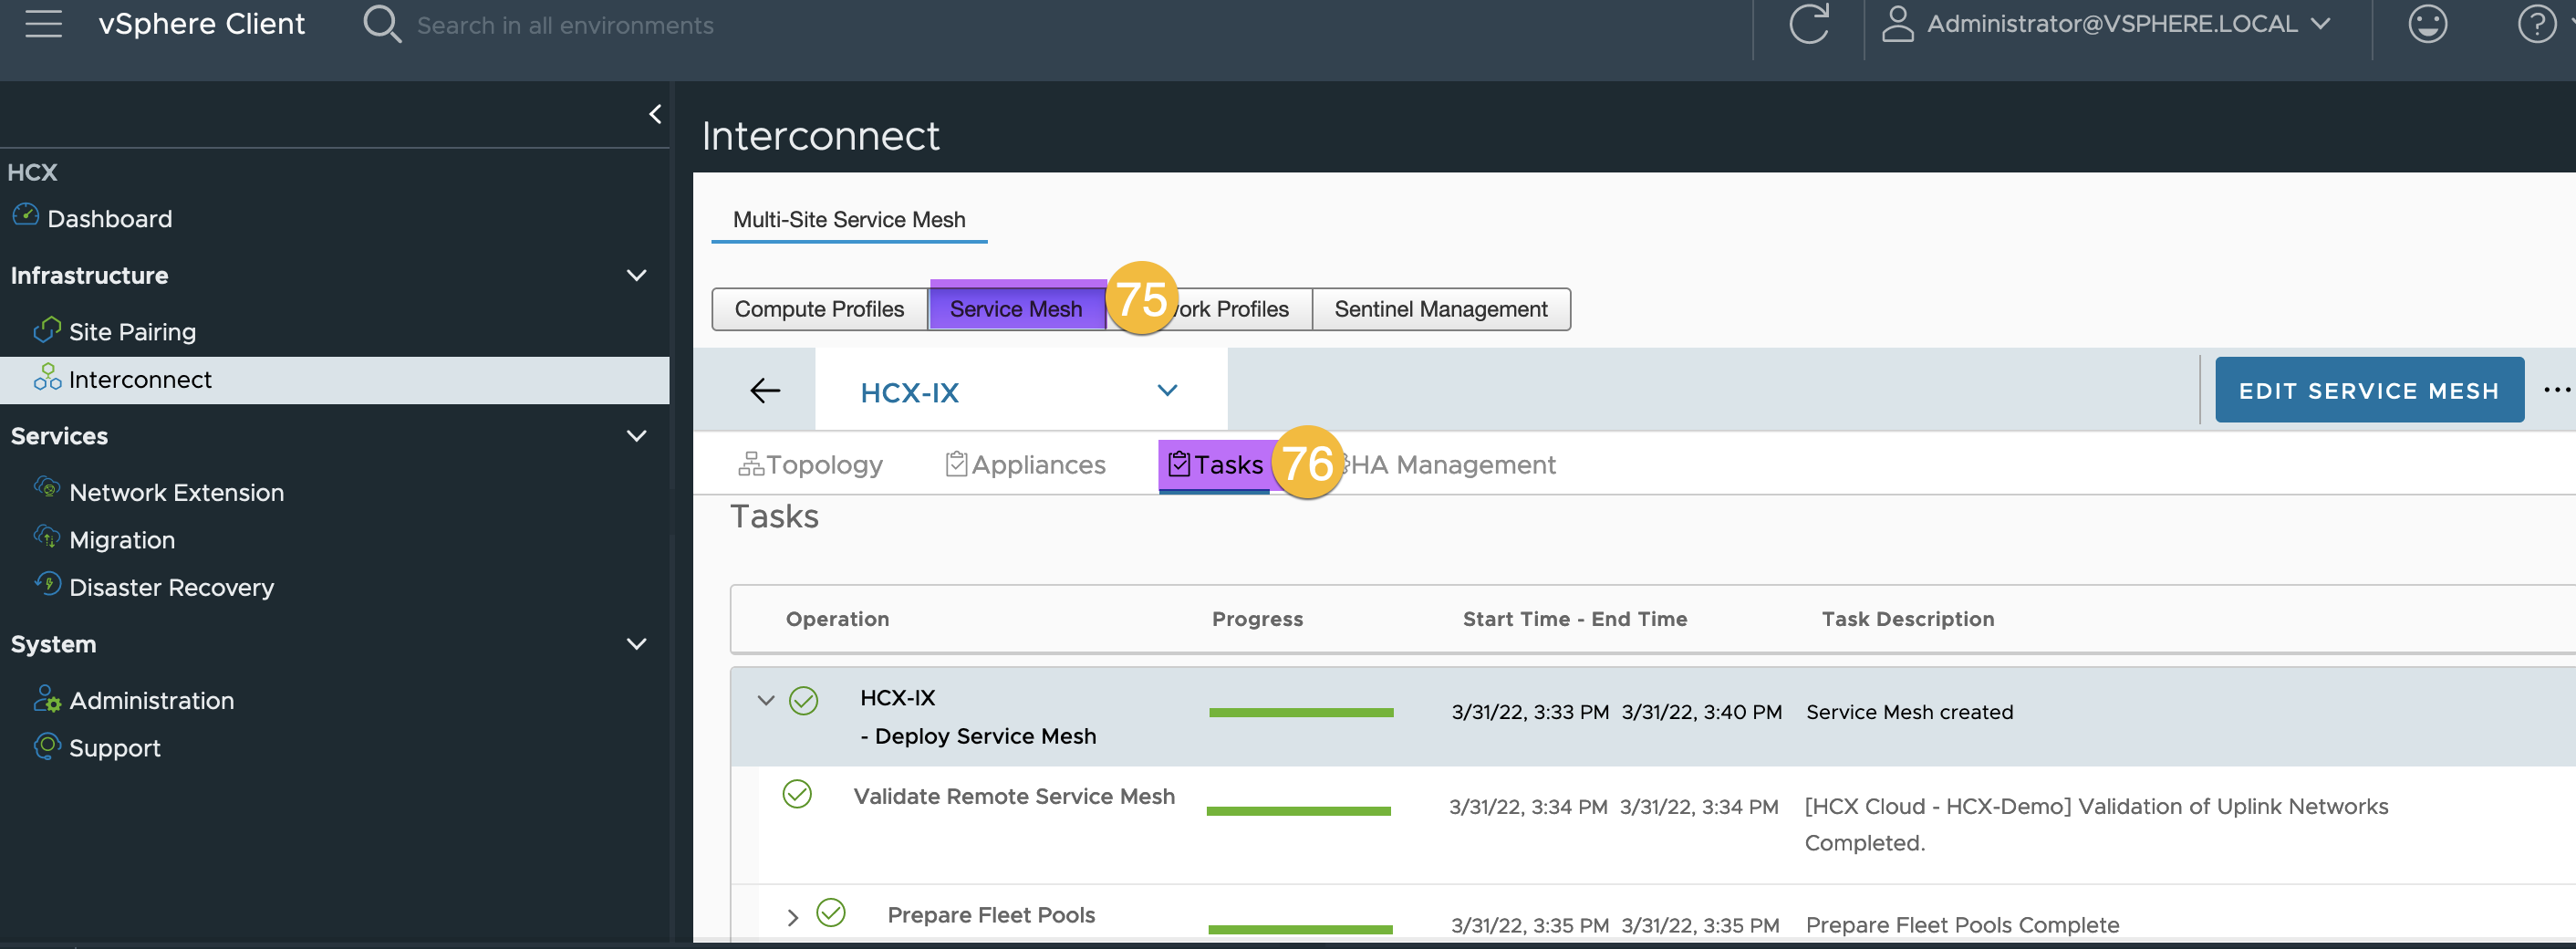Click the Edit Service Mesh button
Image resolution: width=2576 pixels, height=949 pixels.
click(x=2368, y=390)
